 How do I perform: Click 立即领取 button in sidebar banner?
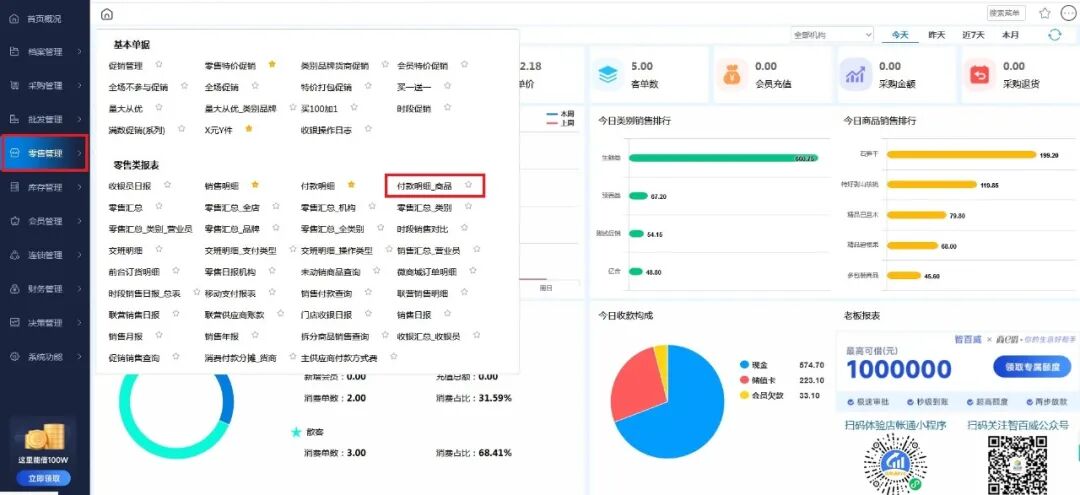[x=44, y=478]
